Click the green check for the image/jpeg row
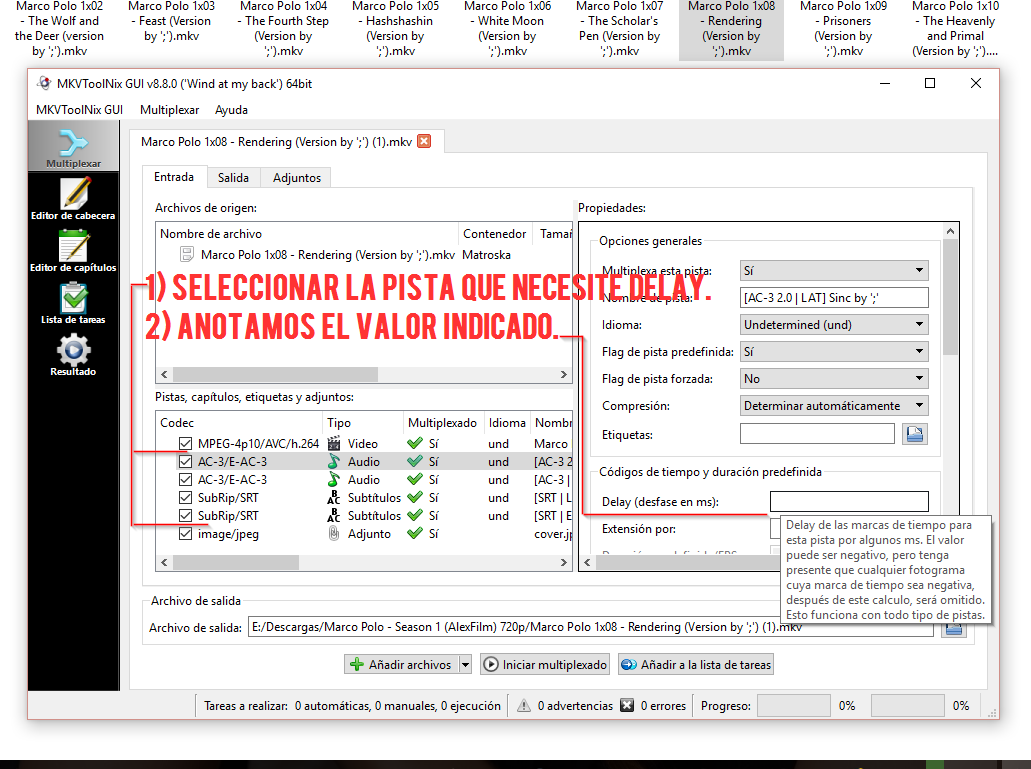This screenshot has width=1031, height=769. (x=414, y=534)
